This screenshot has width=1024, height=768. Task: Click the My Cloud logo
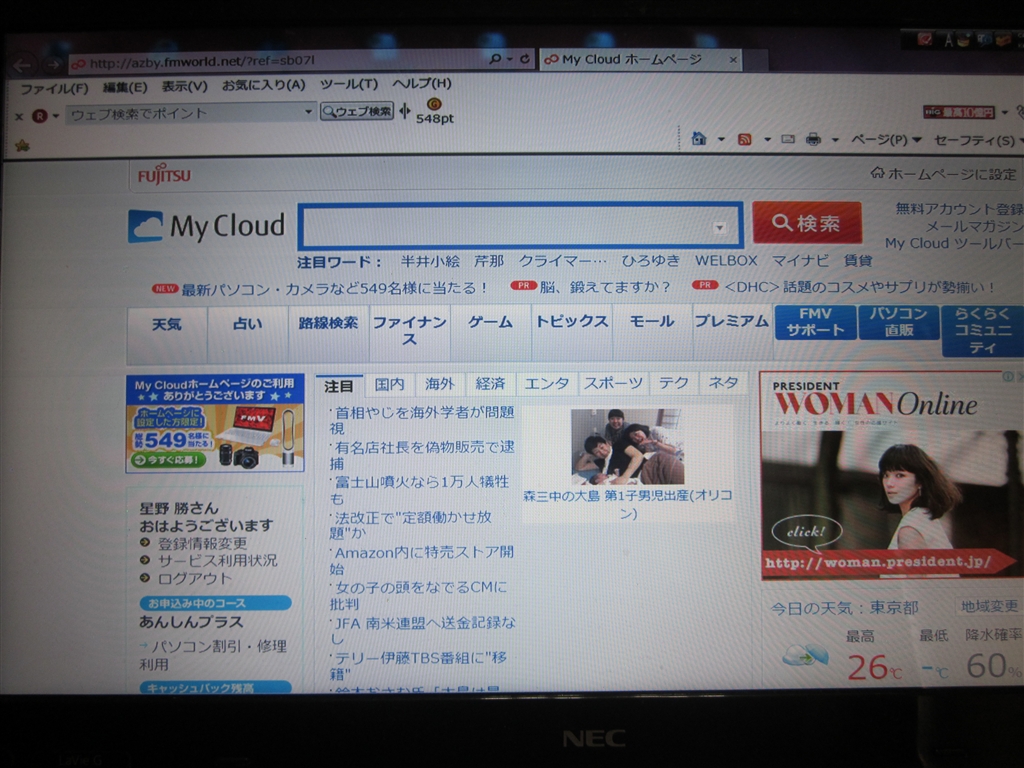click(206, 226)
